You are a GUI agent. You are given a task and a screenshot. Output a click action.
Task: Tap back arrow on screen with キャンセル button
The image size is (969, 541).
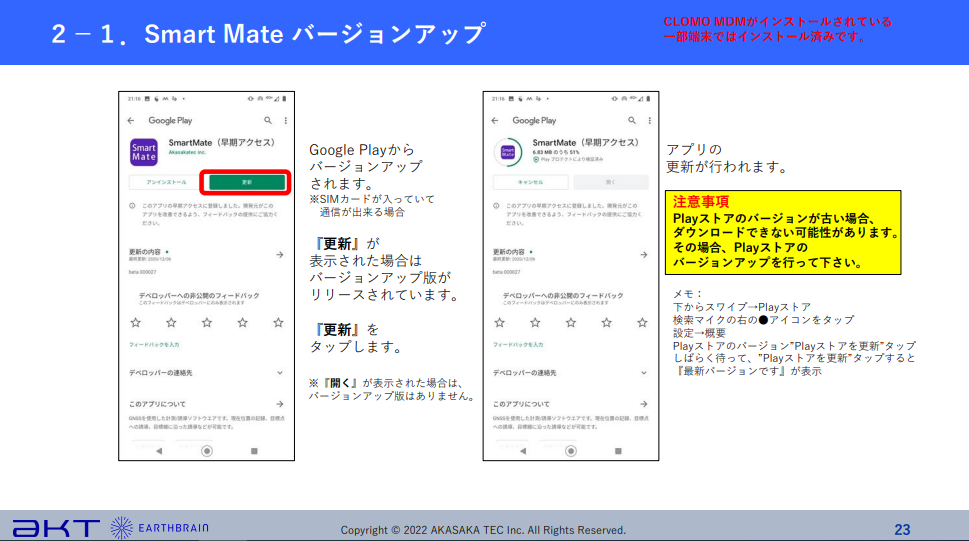(x=495, y=121)
